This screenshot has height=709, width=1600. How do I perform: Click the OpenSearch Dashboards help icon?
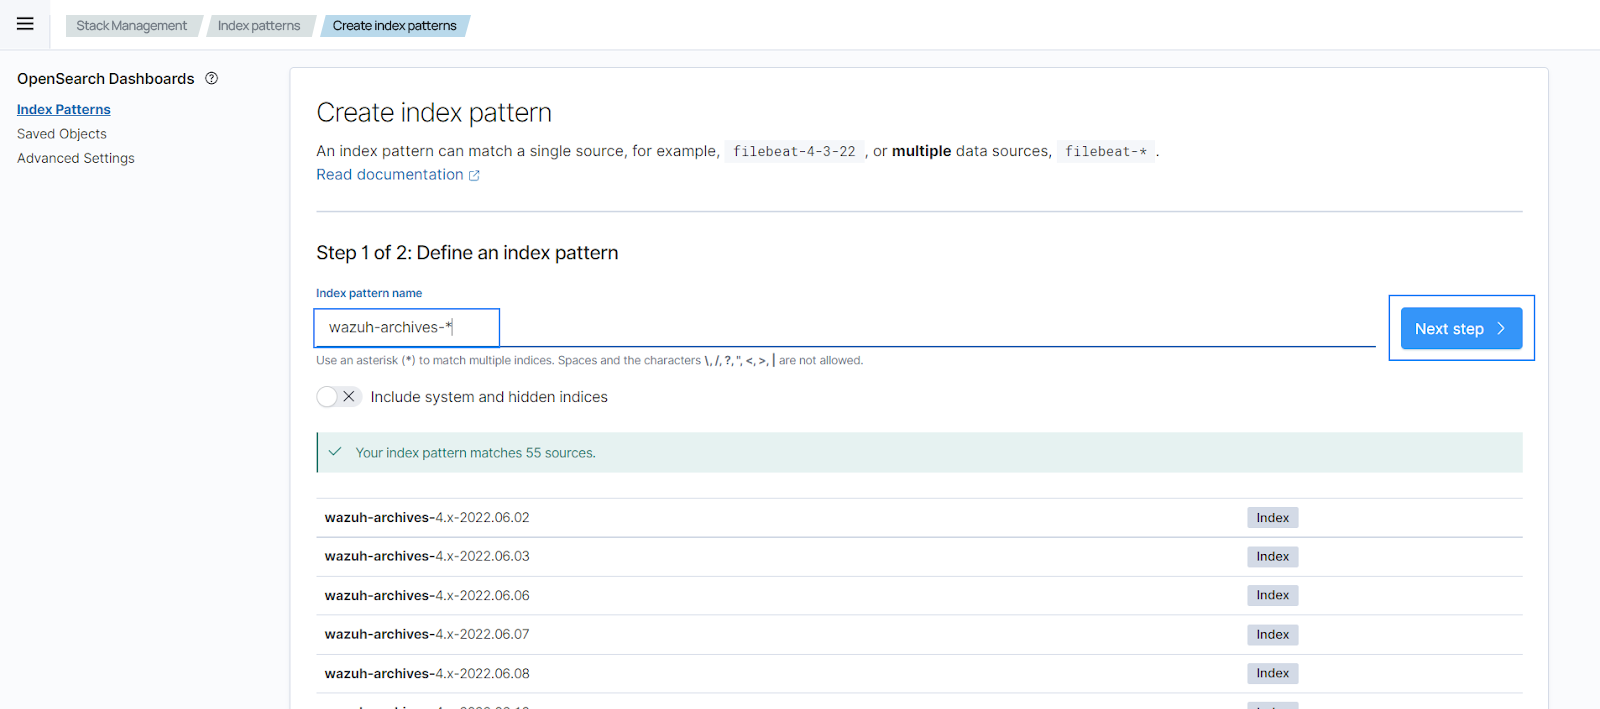tap(211, 78)
